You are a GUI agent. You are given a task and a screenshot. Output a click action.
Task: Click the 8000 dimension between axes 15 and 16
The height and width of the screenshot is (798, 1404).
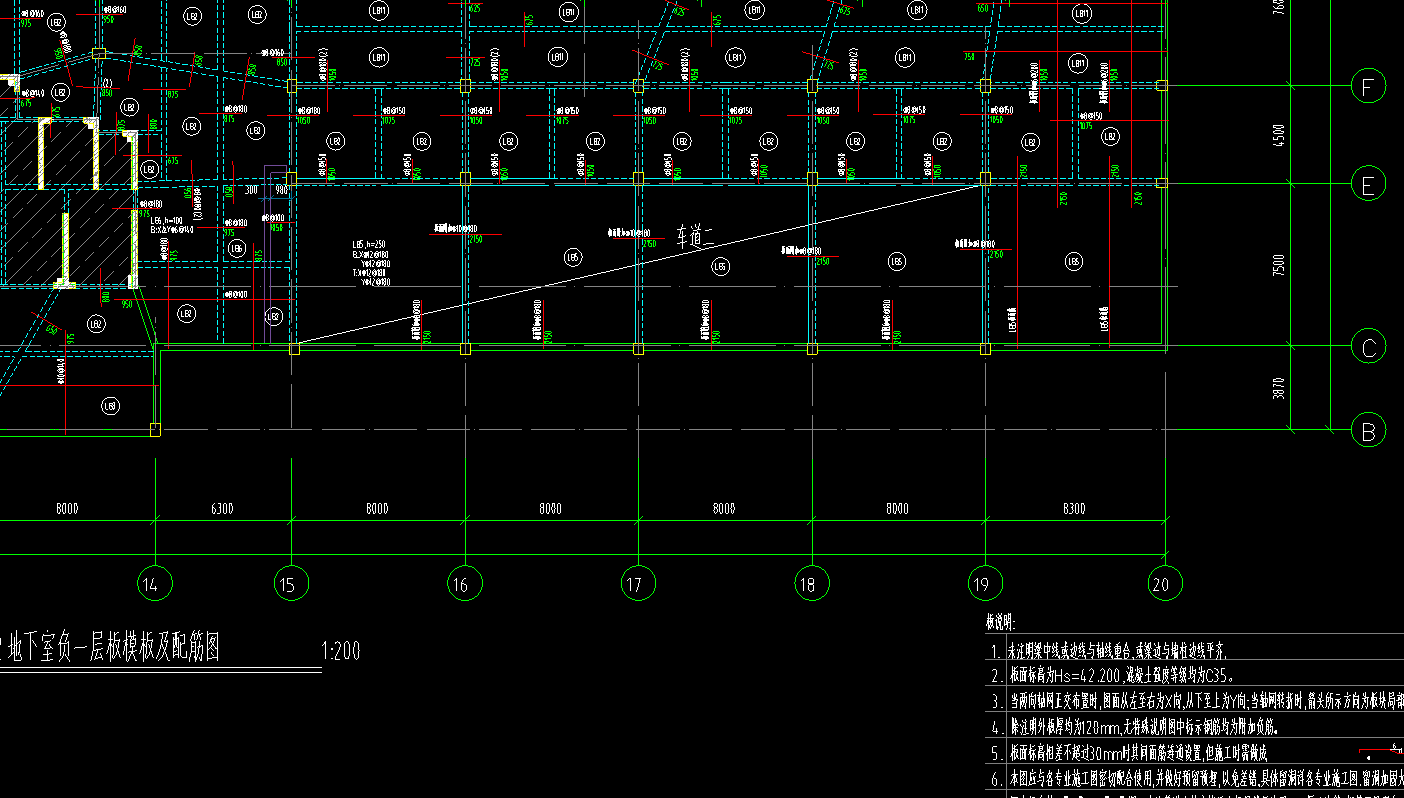click(376, 509)
